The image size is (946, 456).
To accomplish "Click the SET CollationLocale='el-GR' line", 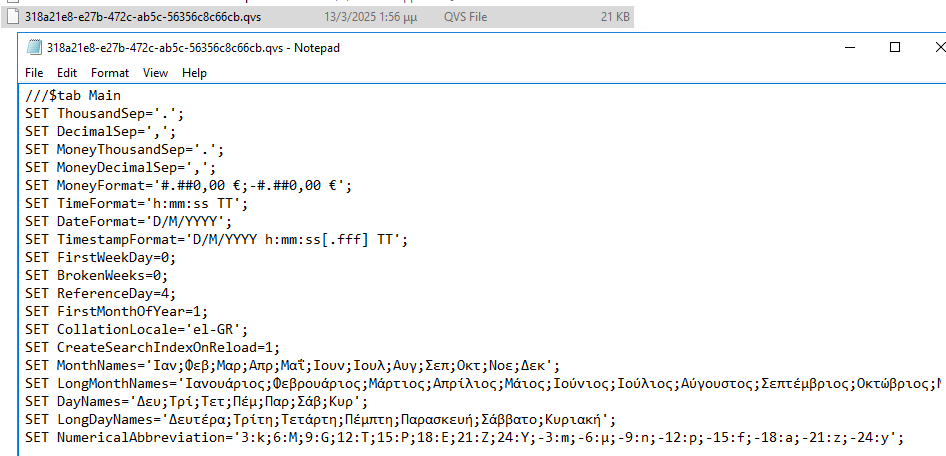I will (136, 330).
